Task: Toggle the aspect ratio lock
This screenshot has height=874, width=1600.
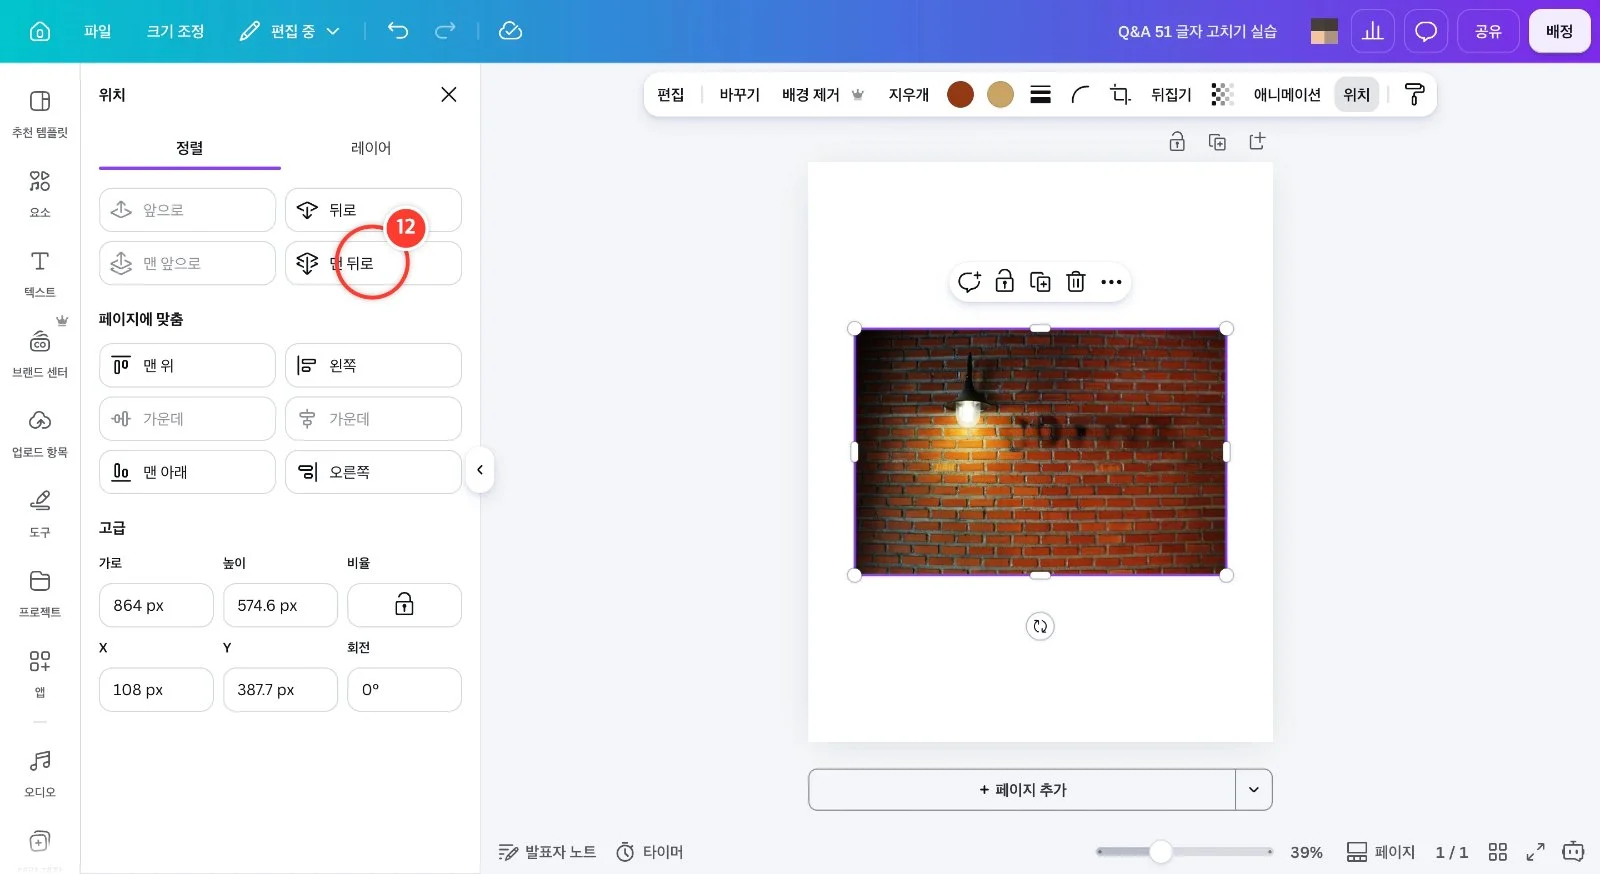Action: [404, 605]
